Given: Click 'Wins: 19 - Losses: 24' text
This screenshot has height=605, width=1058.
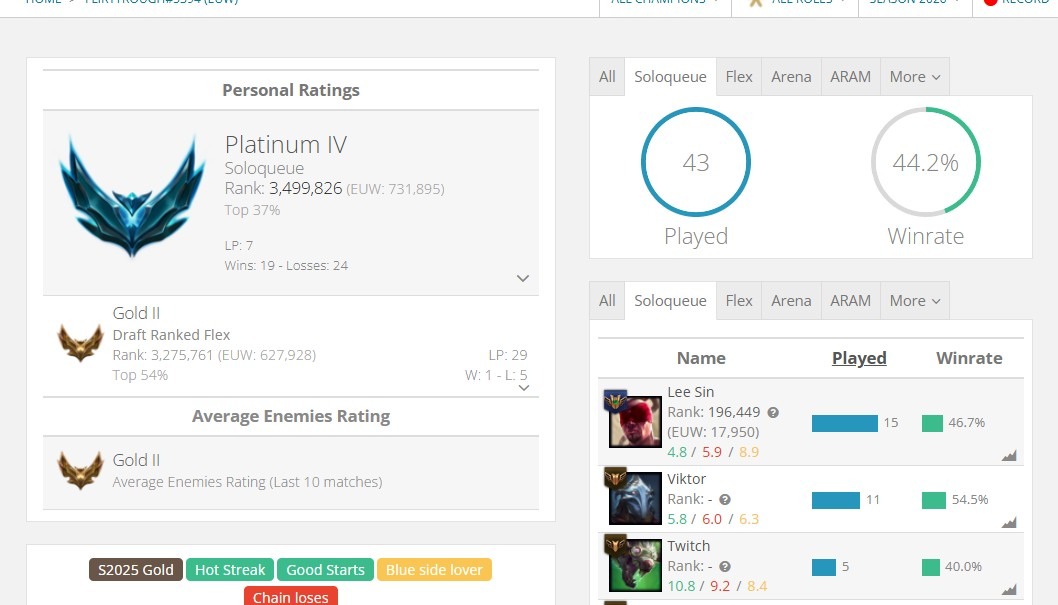Looking at the screenshot, I should tap(286, 265).
